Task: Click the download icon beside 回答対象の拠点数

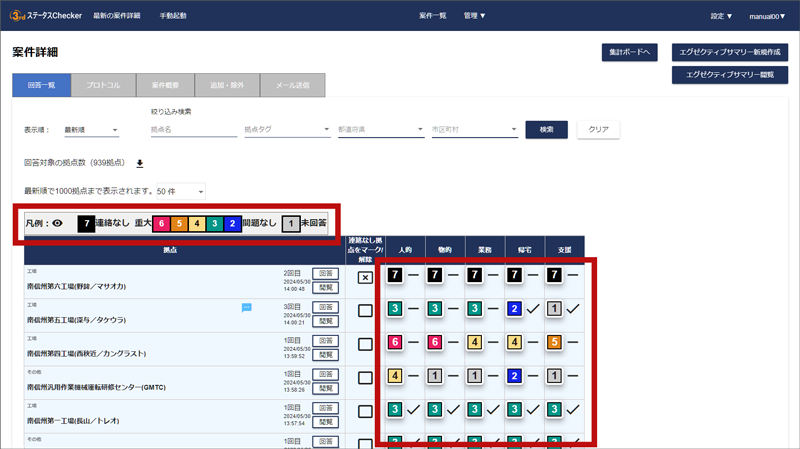Action: pyautogui.click(x=140, y=163)
